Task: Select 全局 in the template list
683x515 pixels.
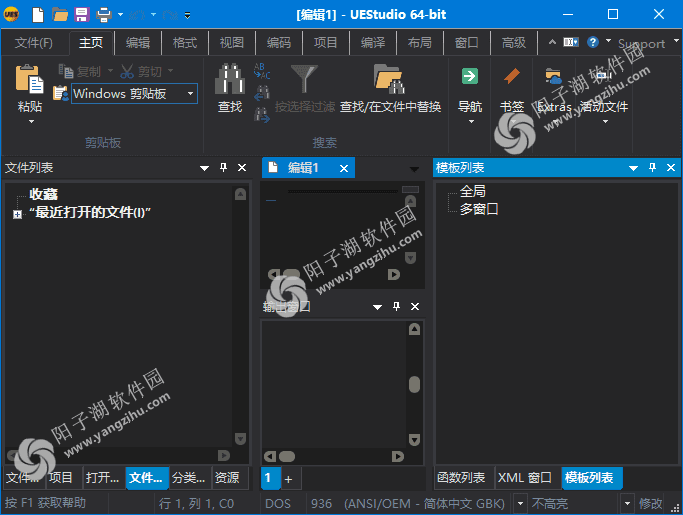Action: [x=473, y=191]
